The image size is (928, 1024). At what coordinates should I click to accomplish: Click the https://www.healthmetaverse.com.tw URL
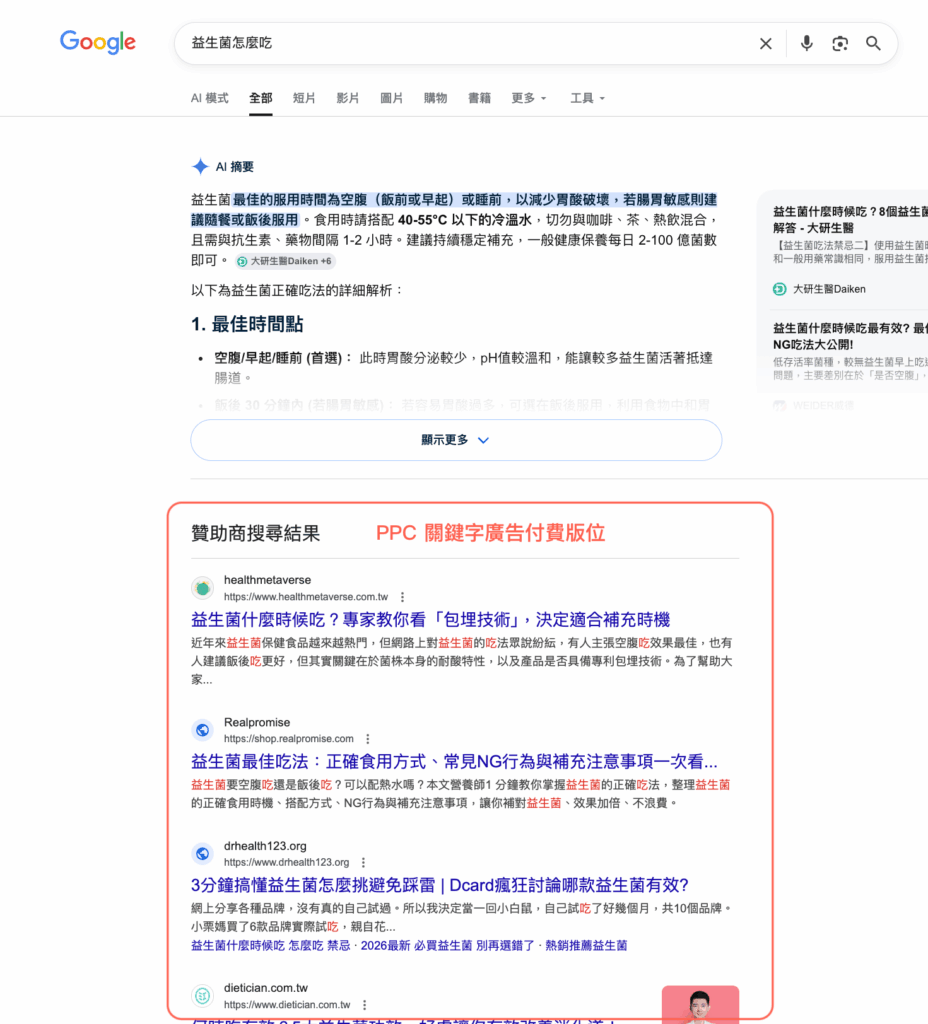tap(306, 597)
